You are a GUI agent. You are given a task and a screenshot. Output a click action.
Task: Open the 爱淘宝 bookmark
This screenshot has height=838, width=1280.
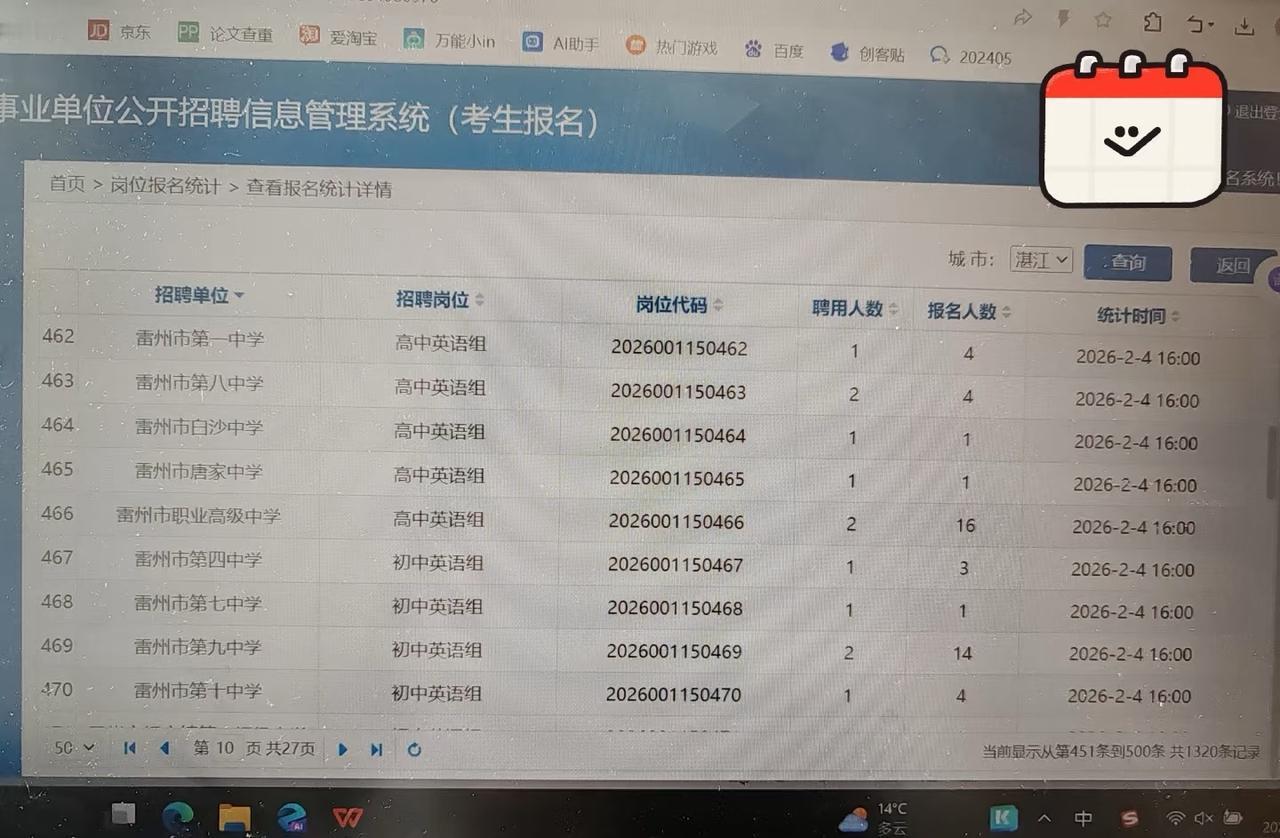click(x=338, y=38)
